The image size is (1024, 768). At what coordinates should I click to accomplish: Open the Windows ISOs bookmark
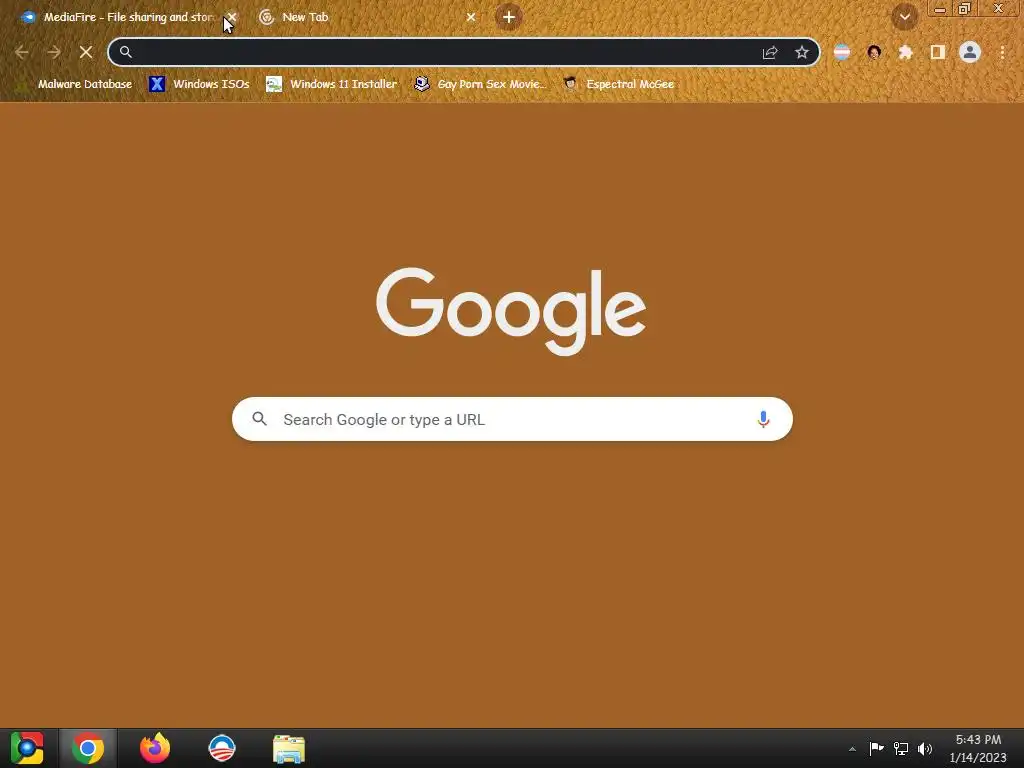pos(199,84)
